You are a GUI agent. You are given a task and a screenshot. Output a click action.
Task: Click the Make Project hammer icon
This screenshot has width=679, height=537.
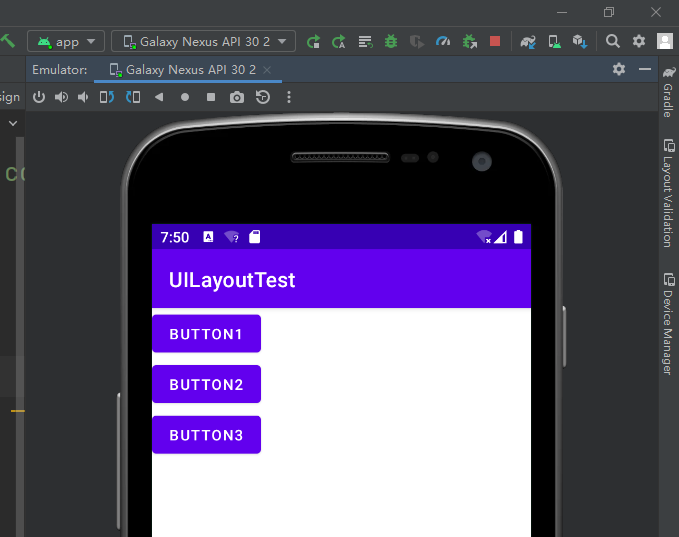[7, 41]
